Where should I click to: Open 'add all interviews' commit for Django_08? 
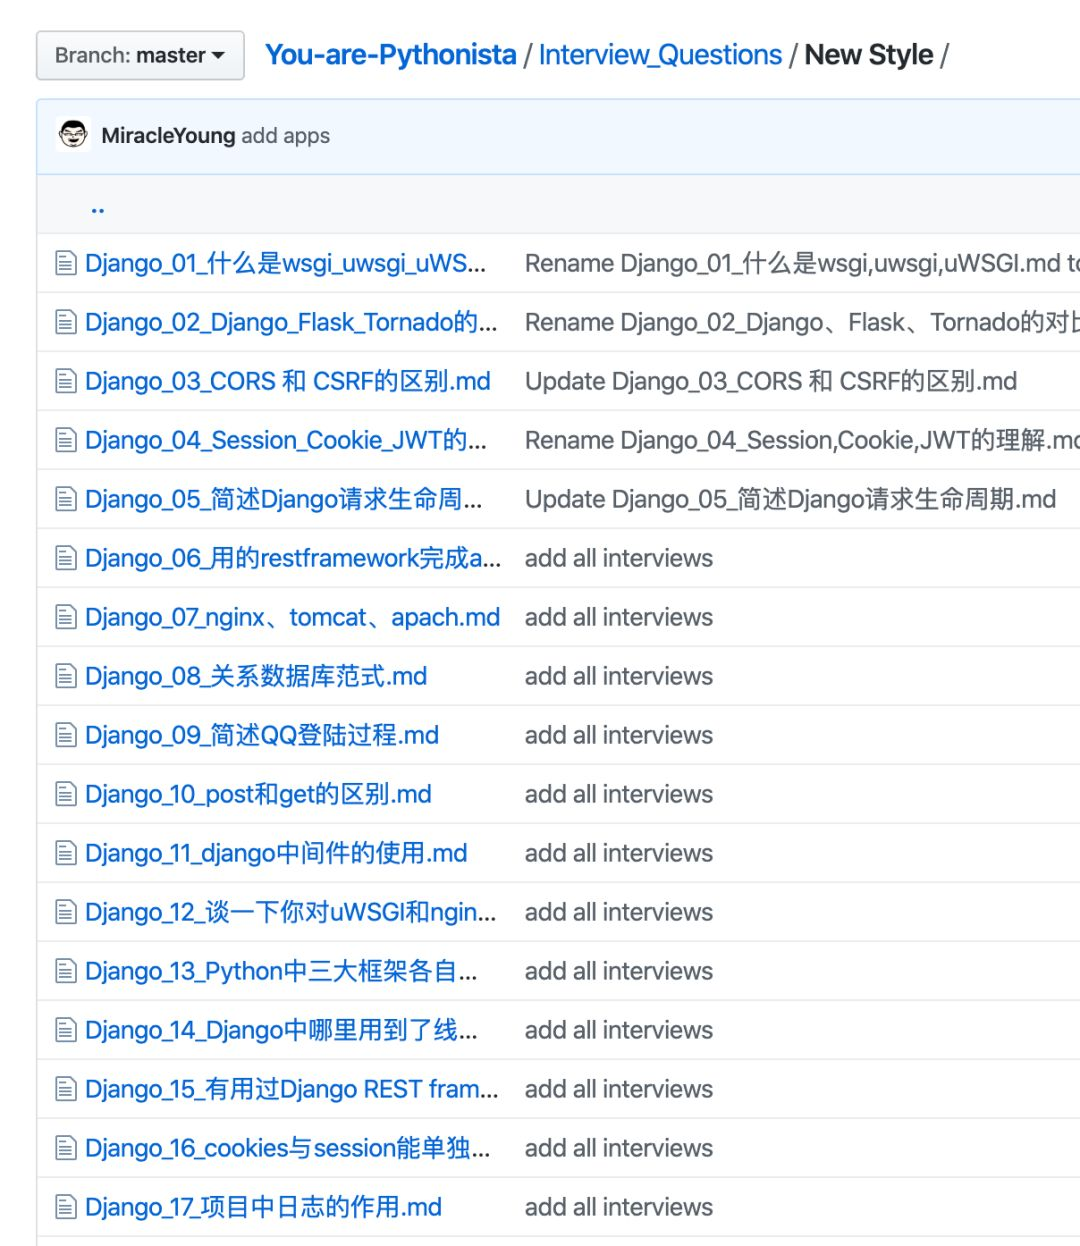tap(619, 676)
